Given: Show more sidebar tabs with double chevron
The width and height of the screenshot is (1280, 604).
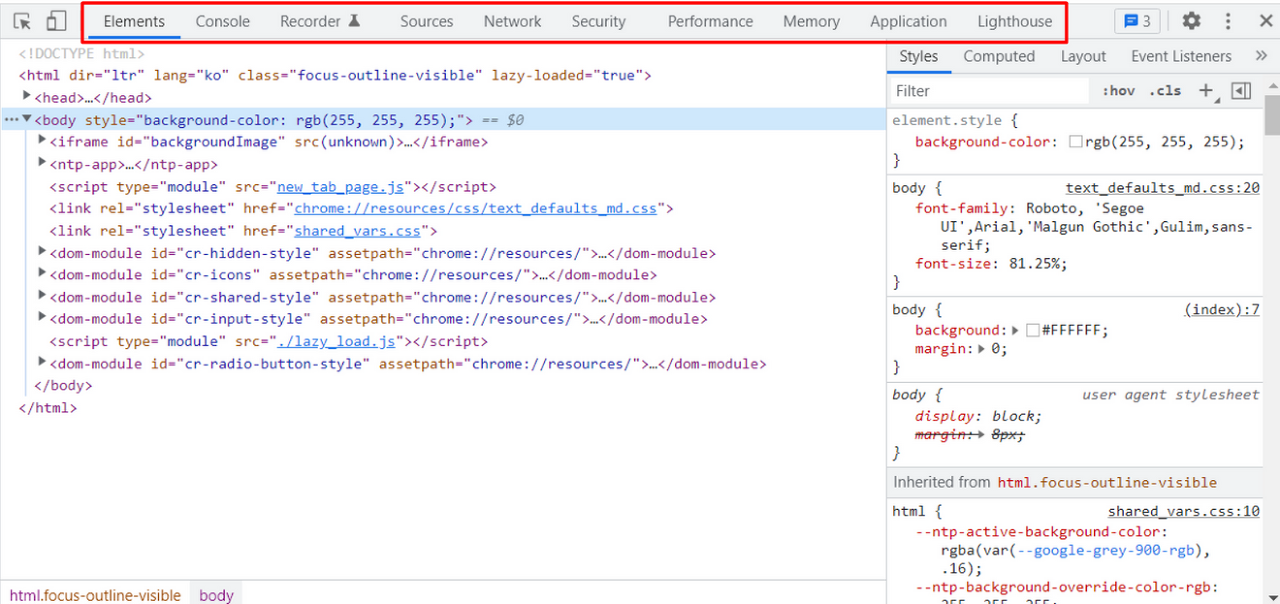Looking at the screenshot, I should pyautogui.click(x=1262, y=56).
